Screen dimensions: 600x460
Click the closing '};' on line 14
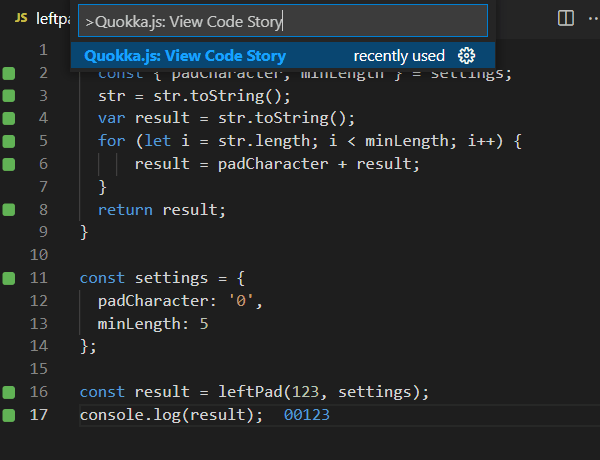point(88,346)
